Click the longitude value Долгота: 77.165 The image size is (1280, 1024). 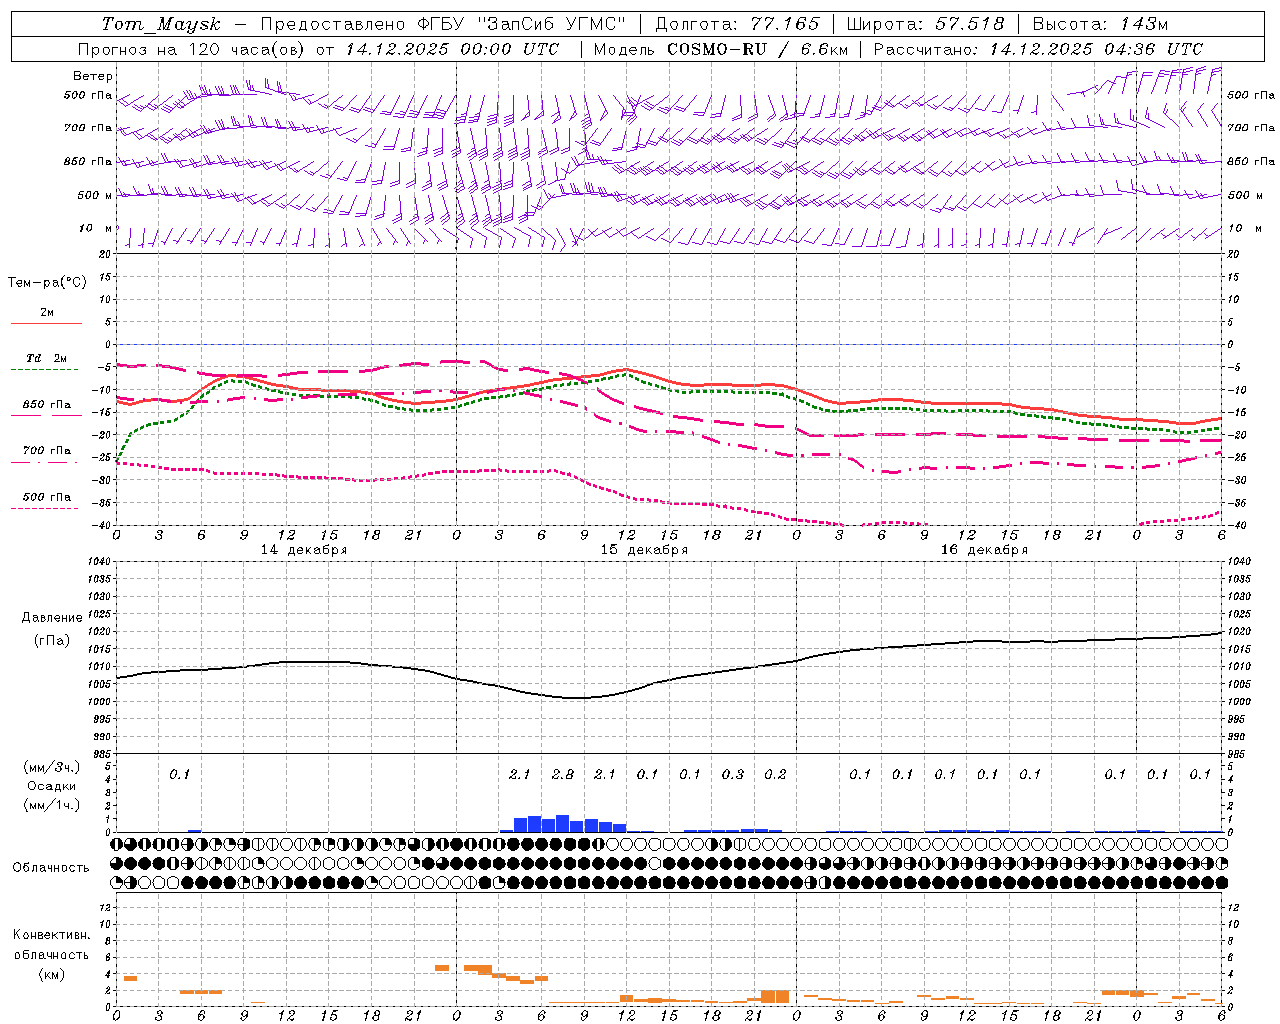(x=737, y=24)
